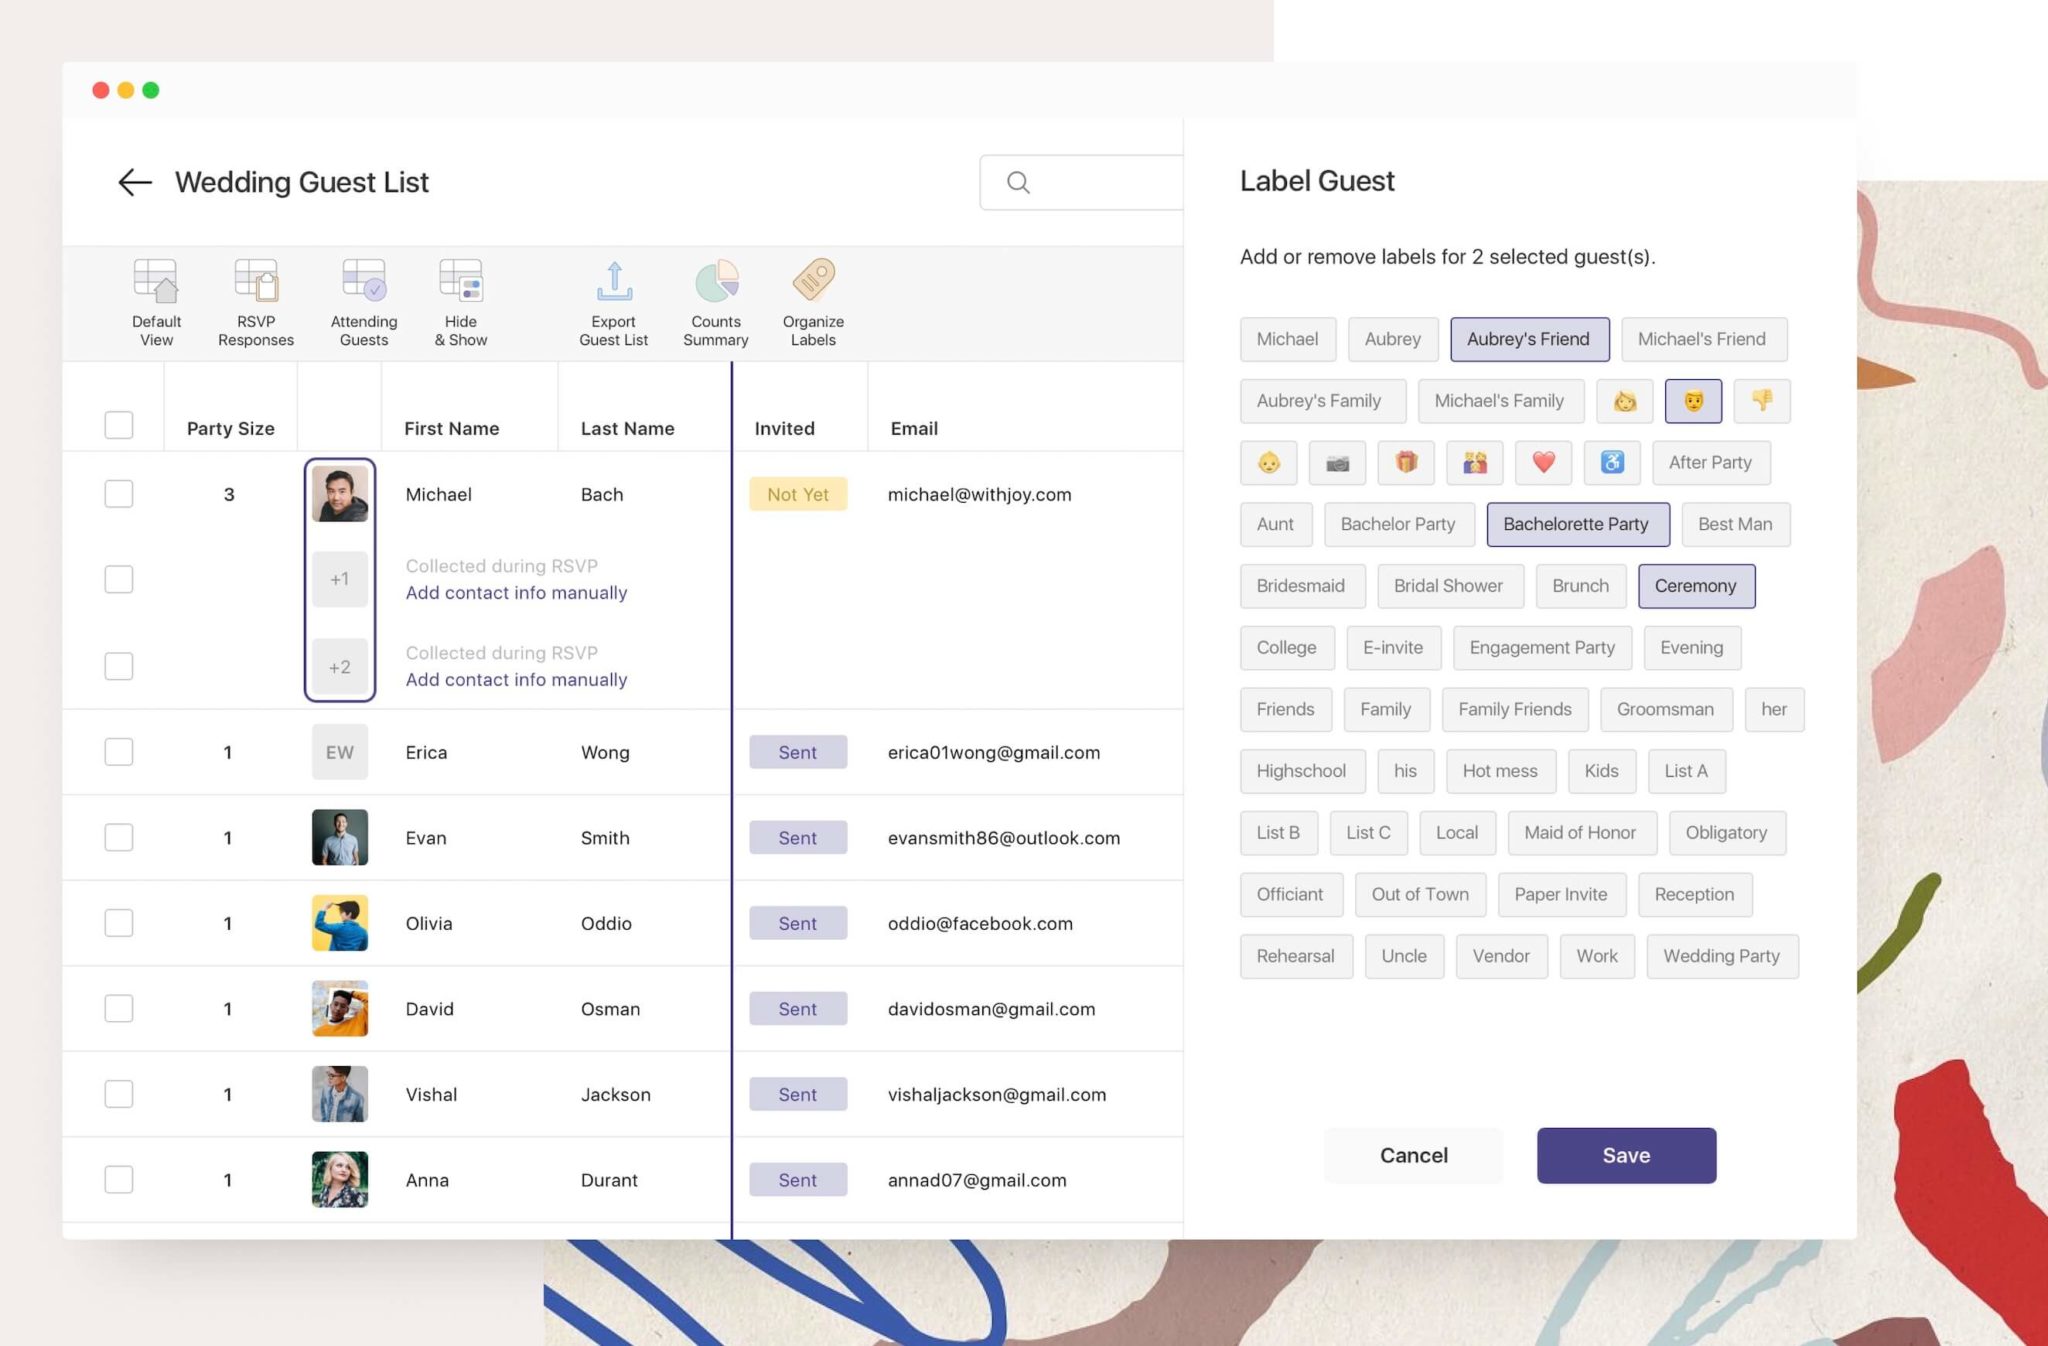Click Evan Smith's profile photo
This screenshot has width=2048, height=1346.
[340, 838]
